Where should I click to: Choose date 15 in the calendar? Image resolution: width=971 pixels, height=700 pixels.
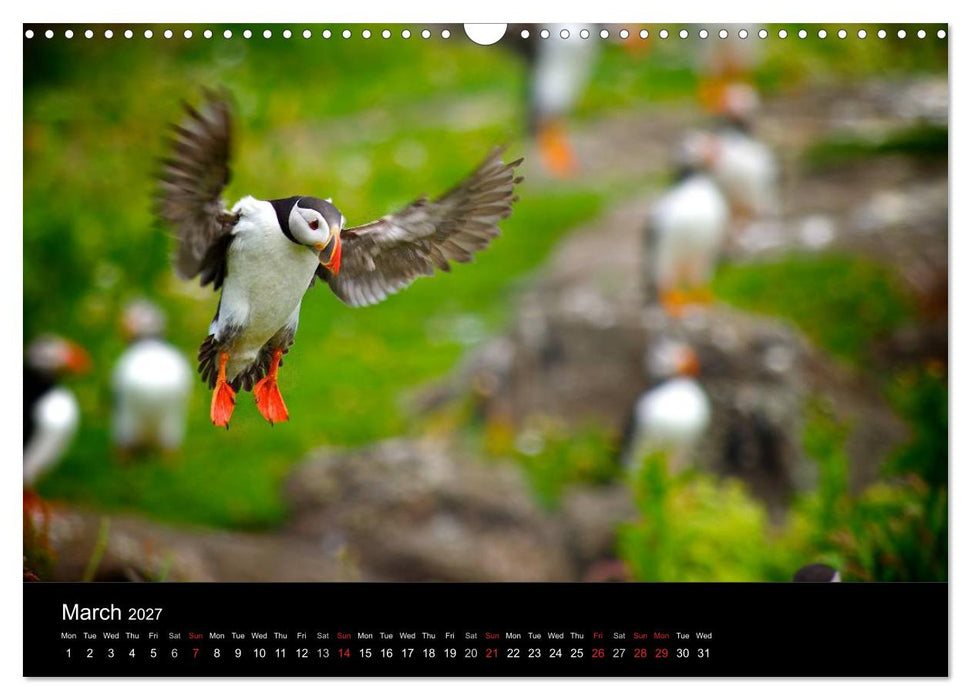pyautogui.click(x=365, y=653)
